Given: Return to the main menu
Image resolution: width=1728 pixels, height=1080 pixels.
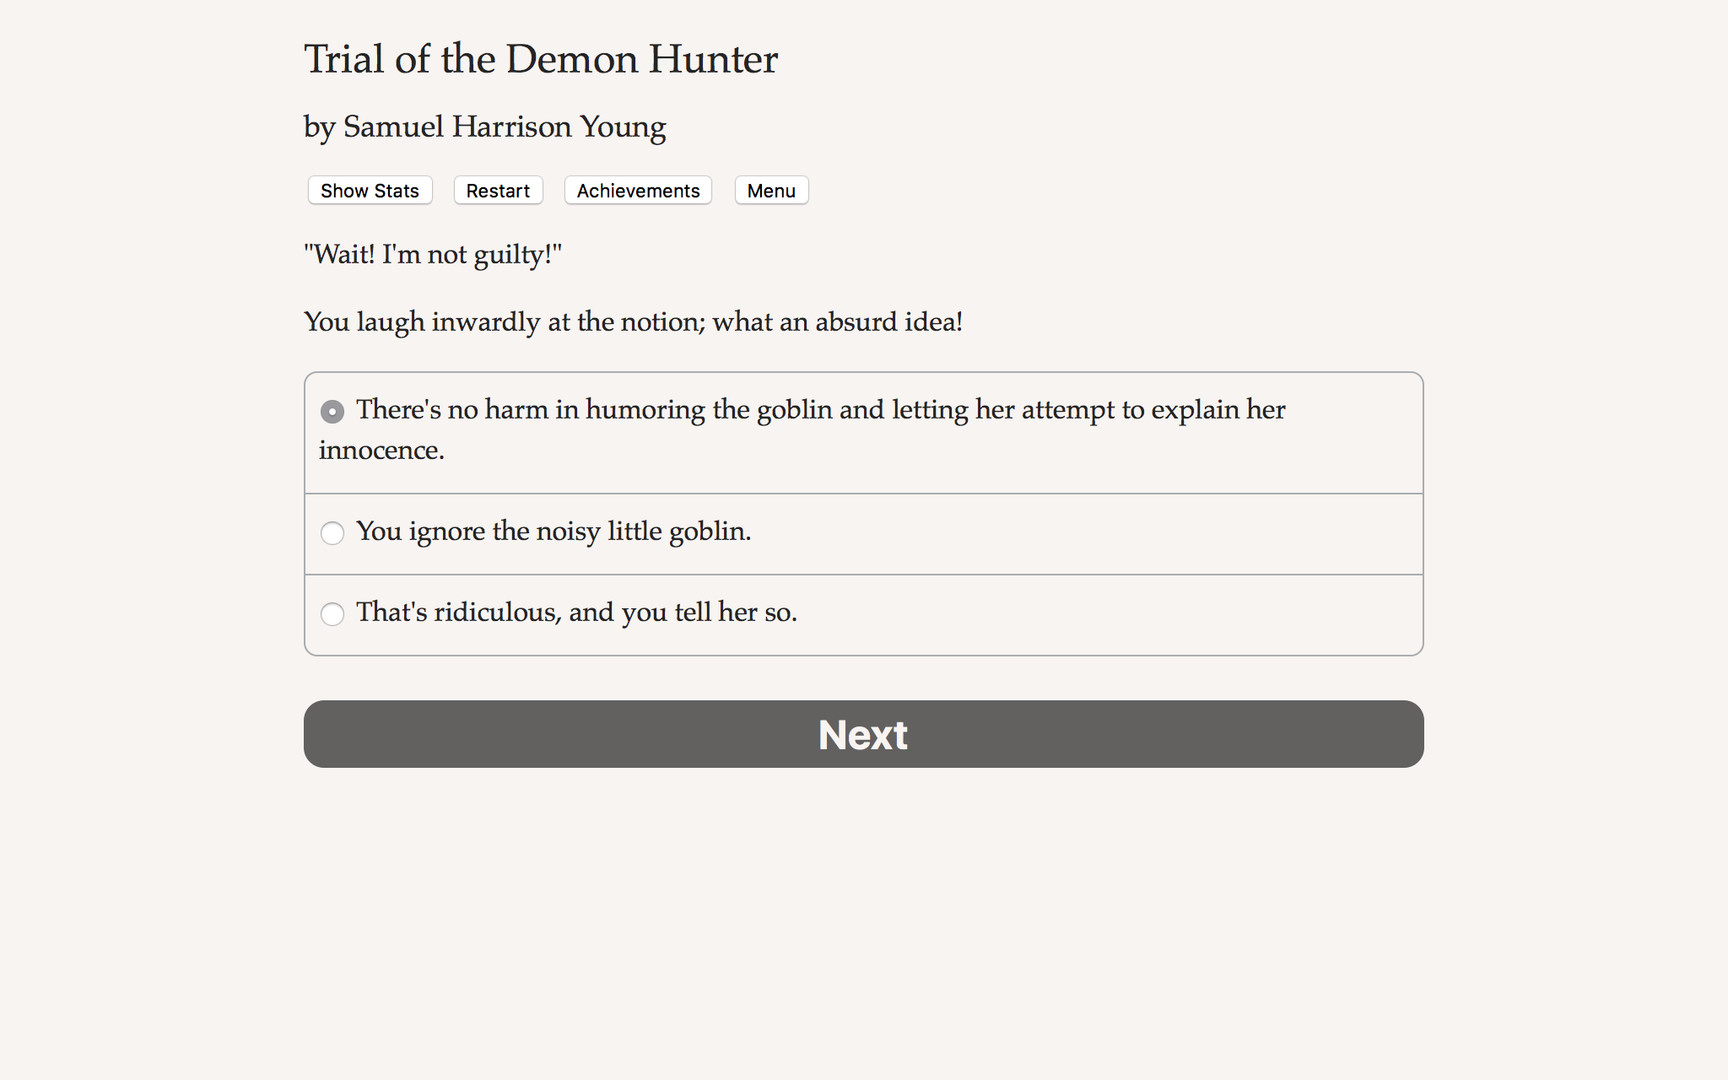Looking at the screenshot, I should click(771, 190).
